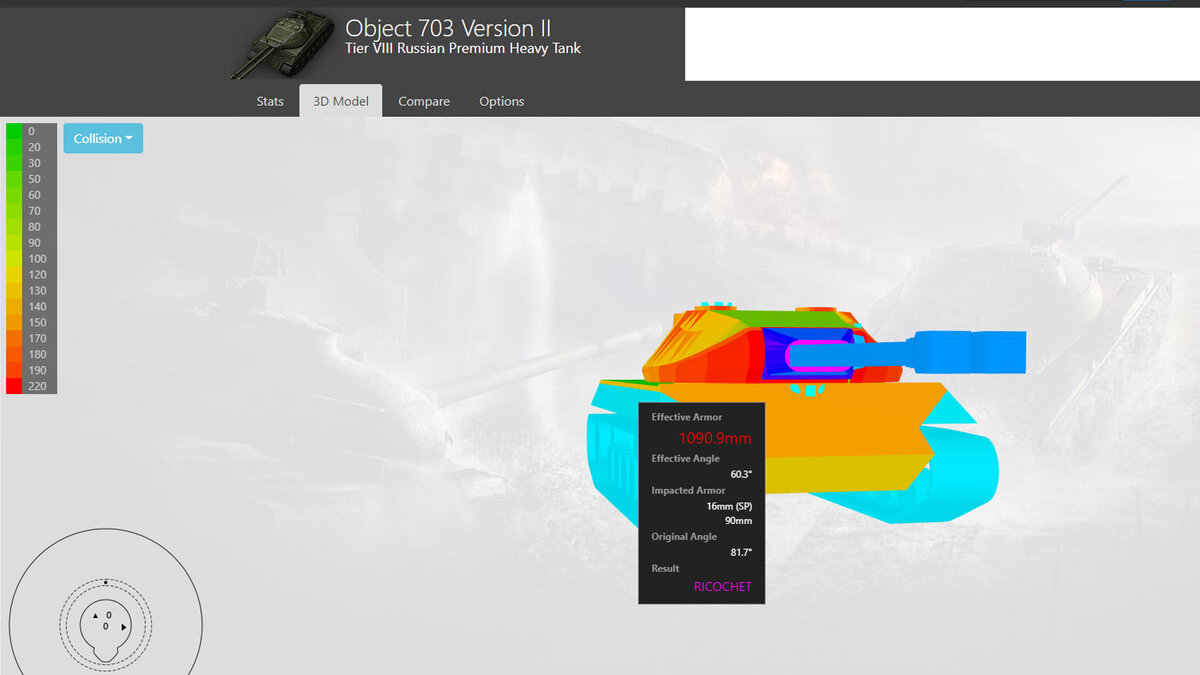Viewport: 1200px width, 675px height.
Task: Click the 100 armor legend swatch
Action: pos(14,259)
